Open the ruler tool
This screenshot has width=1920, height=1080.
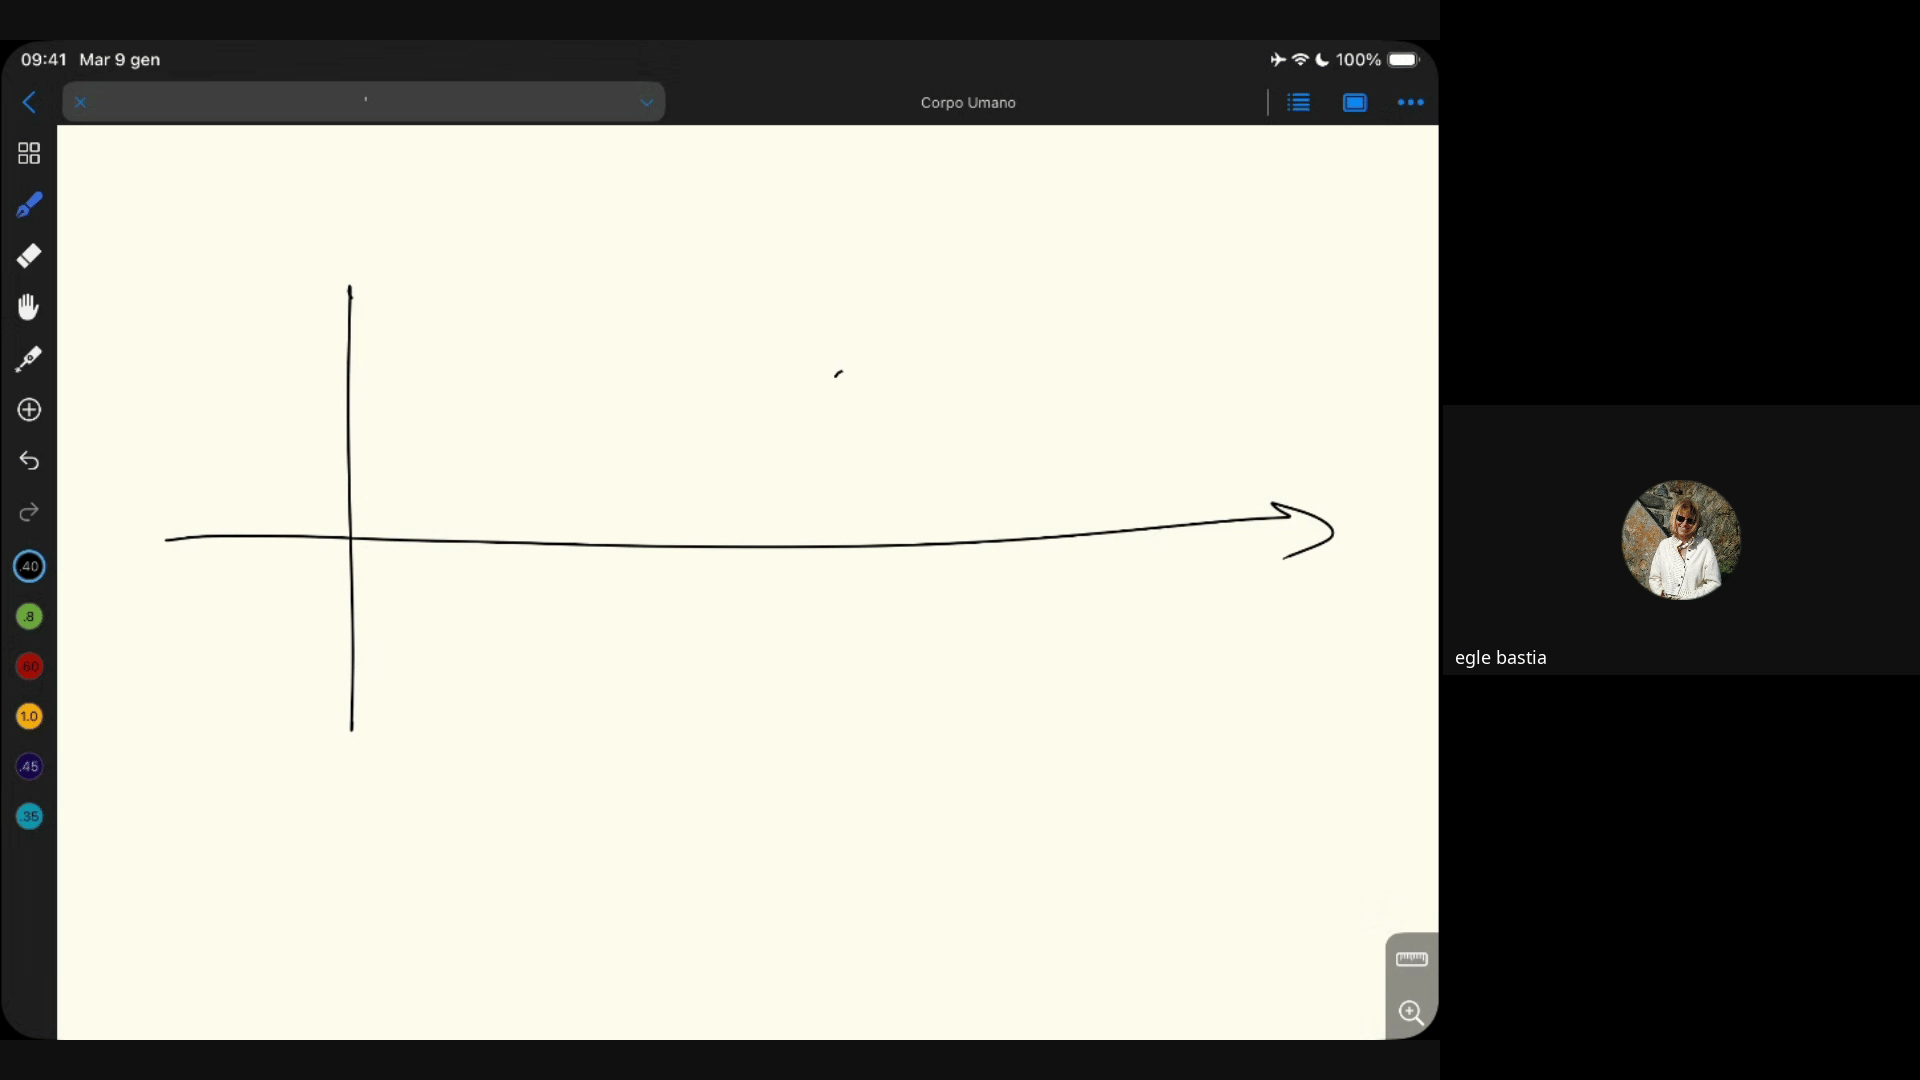1411,959
